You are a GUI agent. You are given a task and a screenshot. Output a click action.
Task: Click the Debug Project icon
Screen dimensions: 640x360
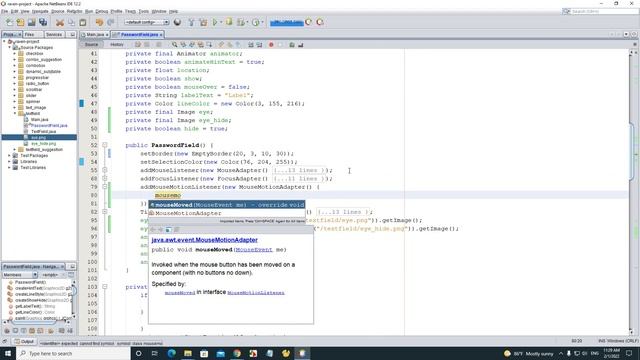(229, 22)
